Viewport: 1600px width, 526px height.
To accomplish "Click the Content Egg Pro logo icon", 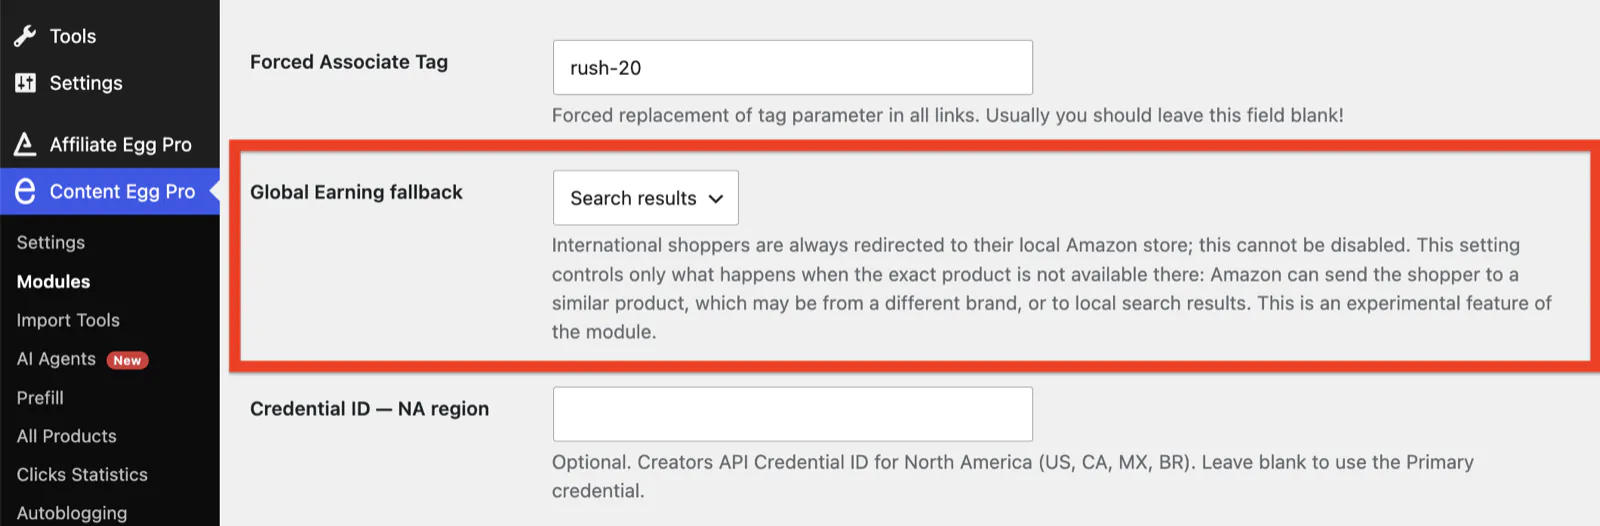I will (25, 191).
